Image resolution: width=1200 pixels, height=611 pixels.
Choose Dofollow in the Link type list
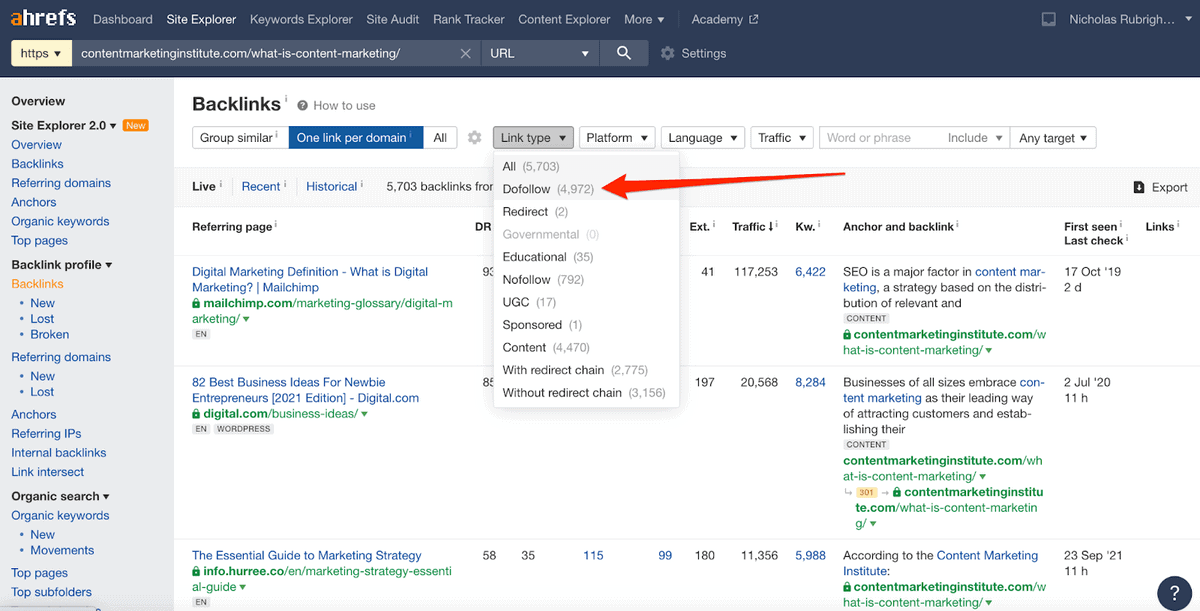[x=586, y=189]
